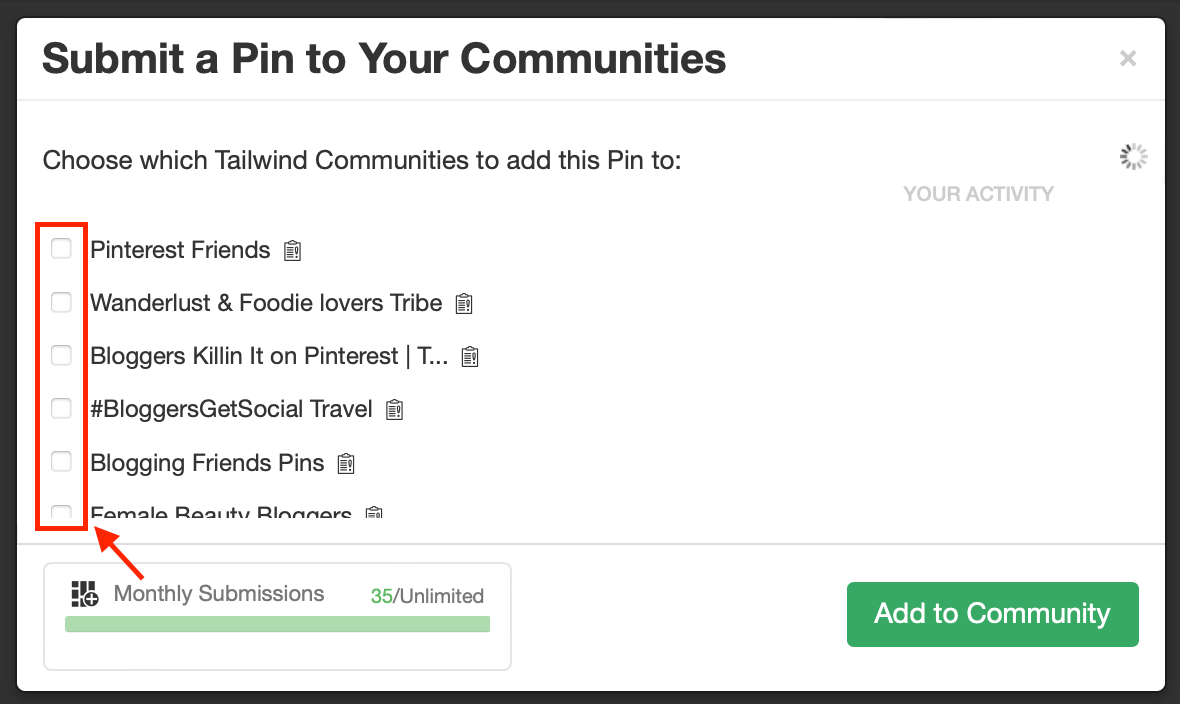The width and height of the screenshot is (1180, 704).
Task: Tick the Wanderlust & Foodie lovers Tribe checkbox
Action: tap(62, 302)
